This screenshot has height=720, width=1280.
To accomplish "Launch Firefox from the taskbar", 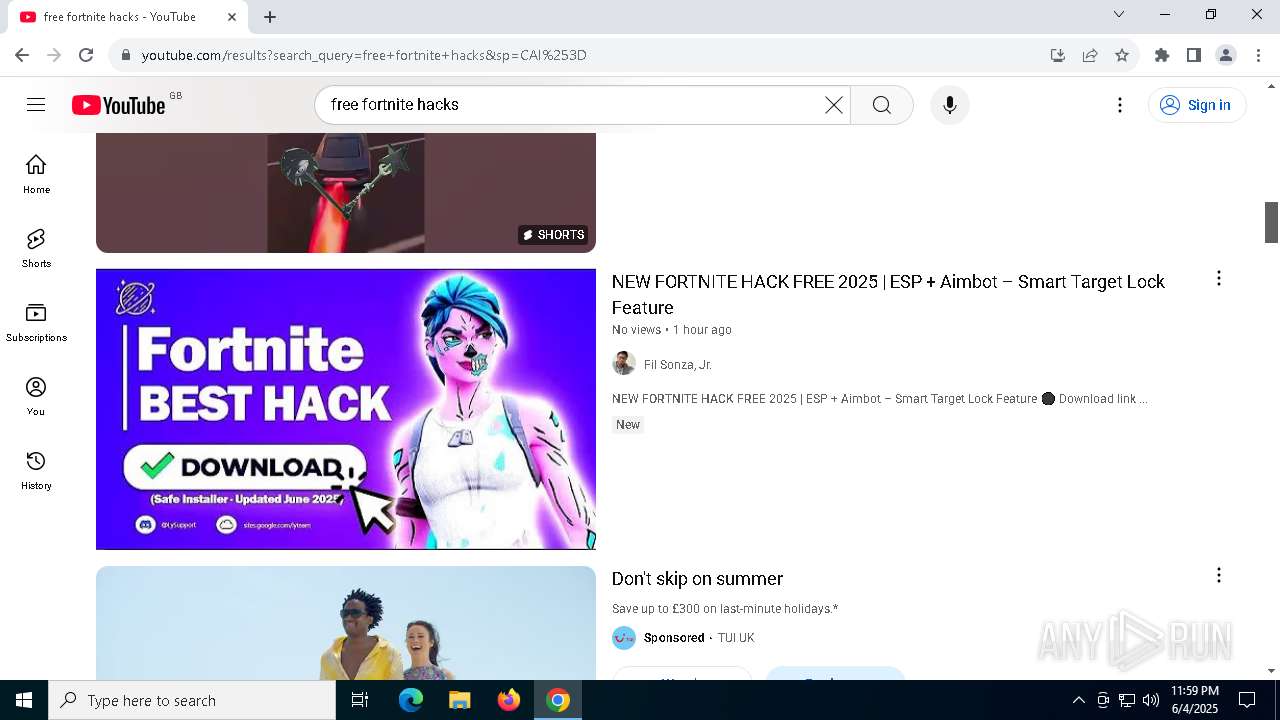I will [508, 700].
